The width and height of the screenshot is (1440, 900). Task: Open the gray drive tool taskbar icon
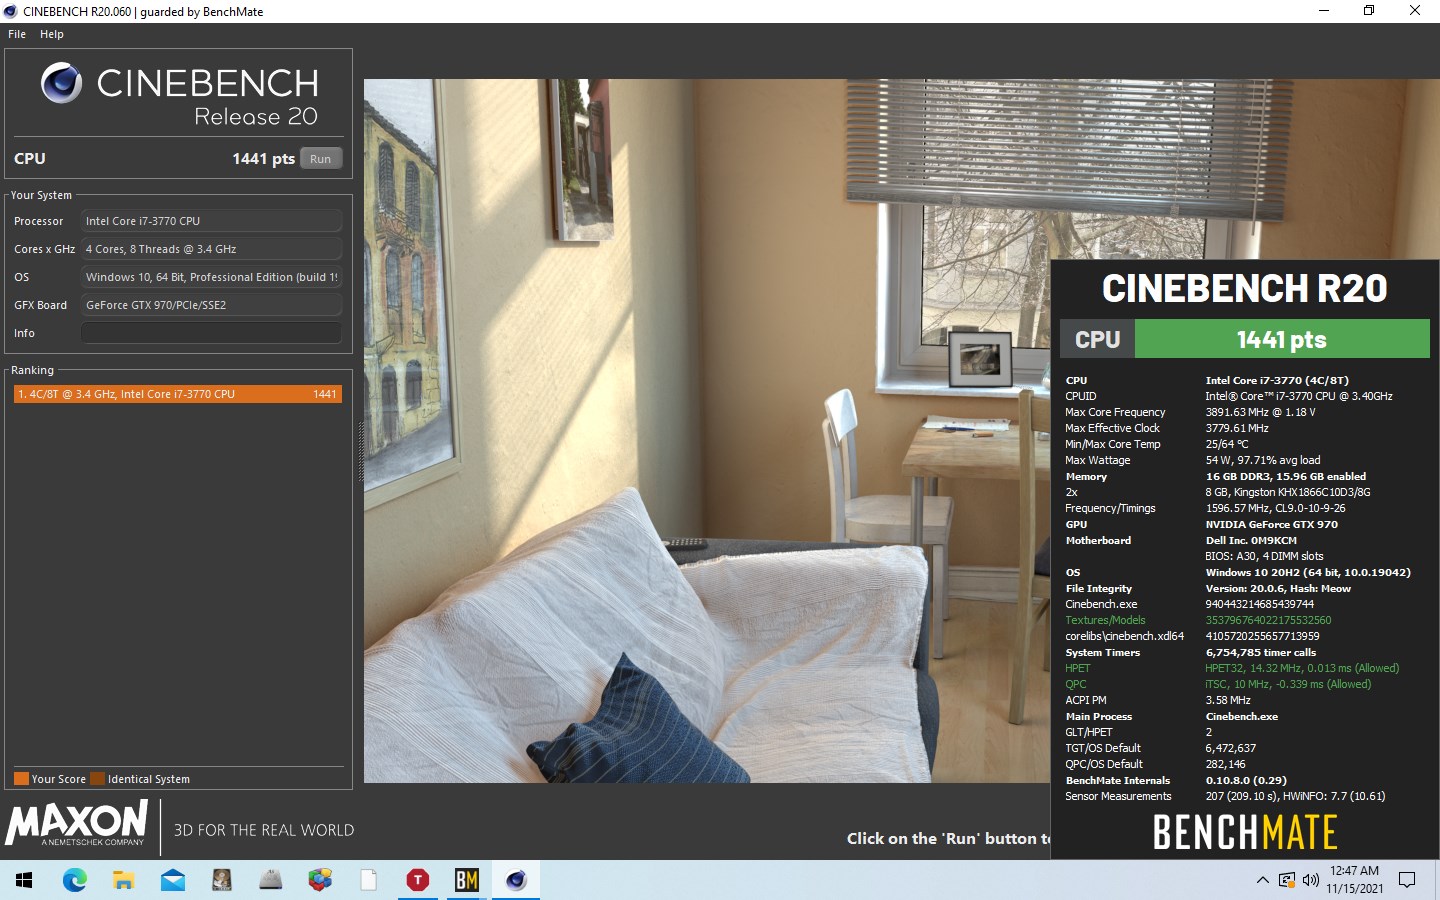[270, 880]
